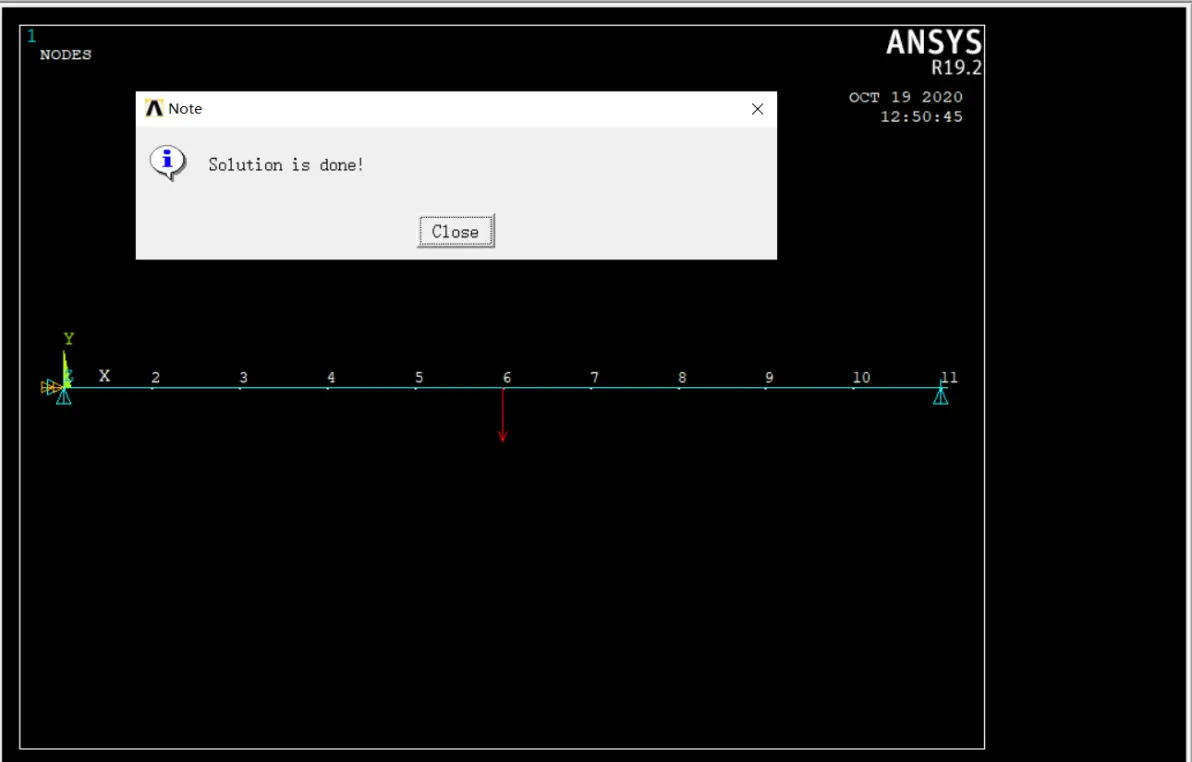This screenshot has width=1192, height=762.
Task: Click the ANSYS logo icon in dialog title
Action: [154, 109]
